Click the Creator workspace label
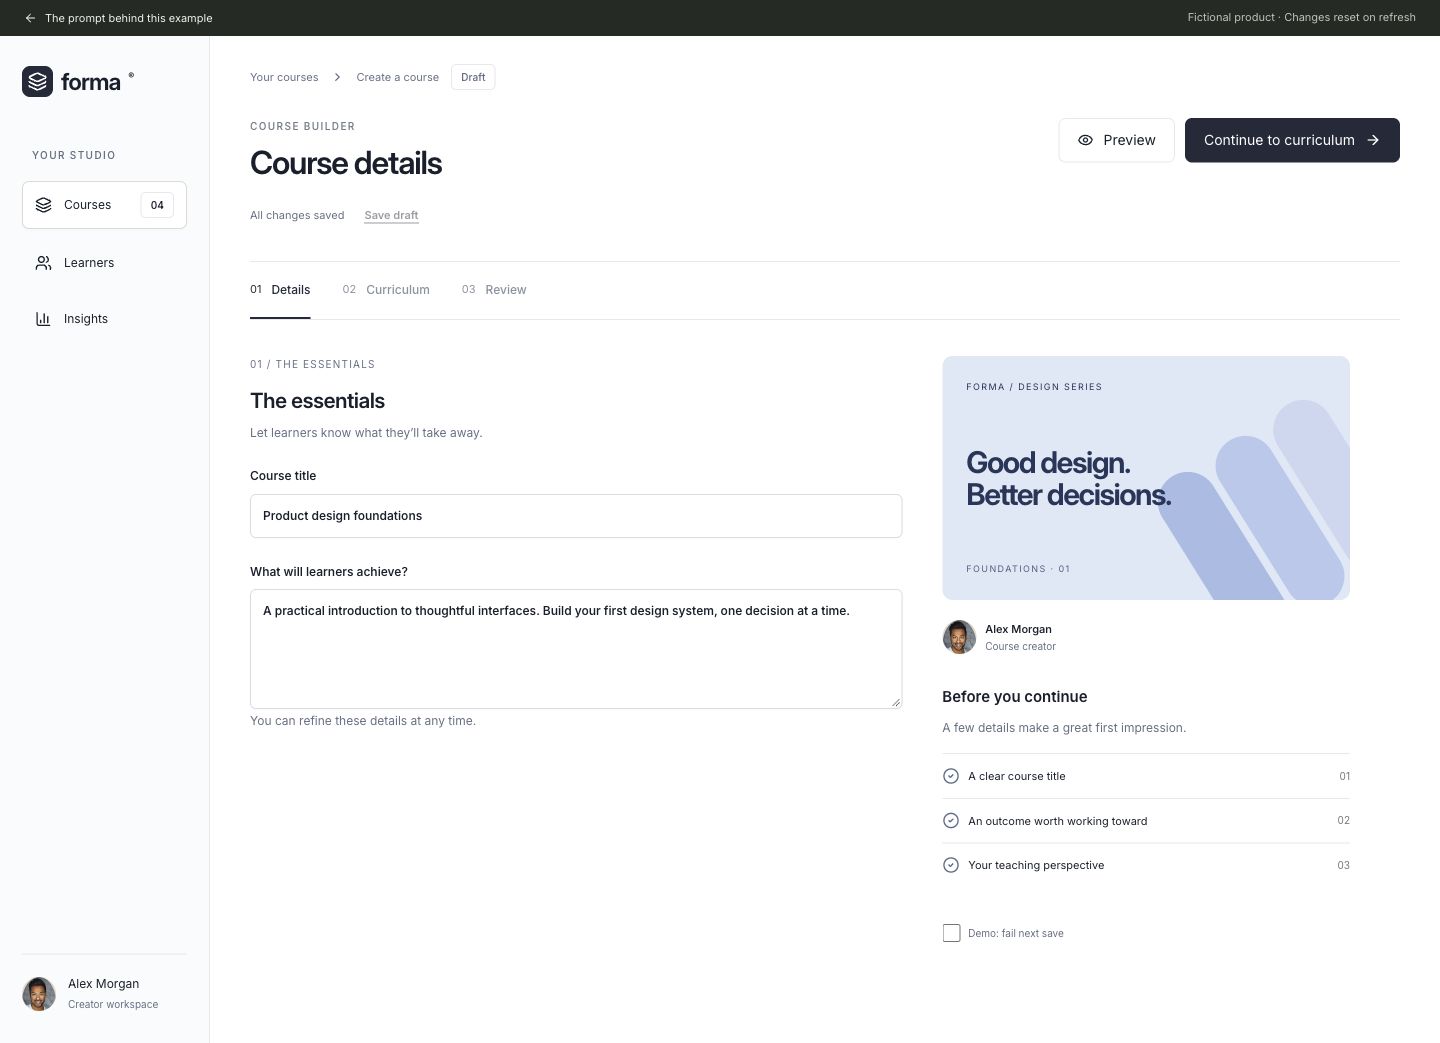The width and height of the screenshot is (1440, 1043). click(113, 1004)
